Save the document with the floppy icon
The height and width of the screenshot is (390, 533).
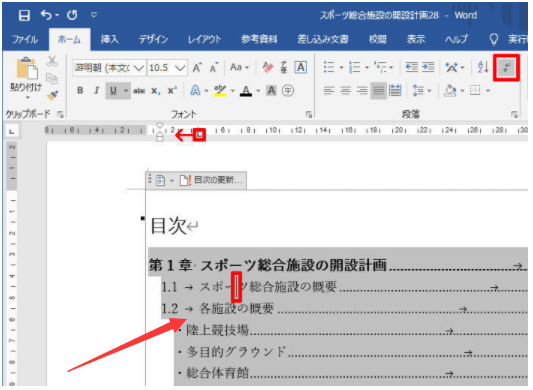(x=24, y=15)
